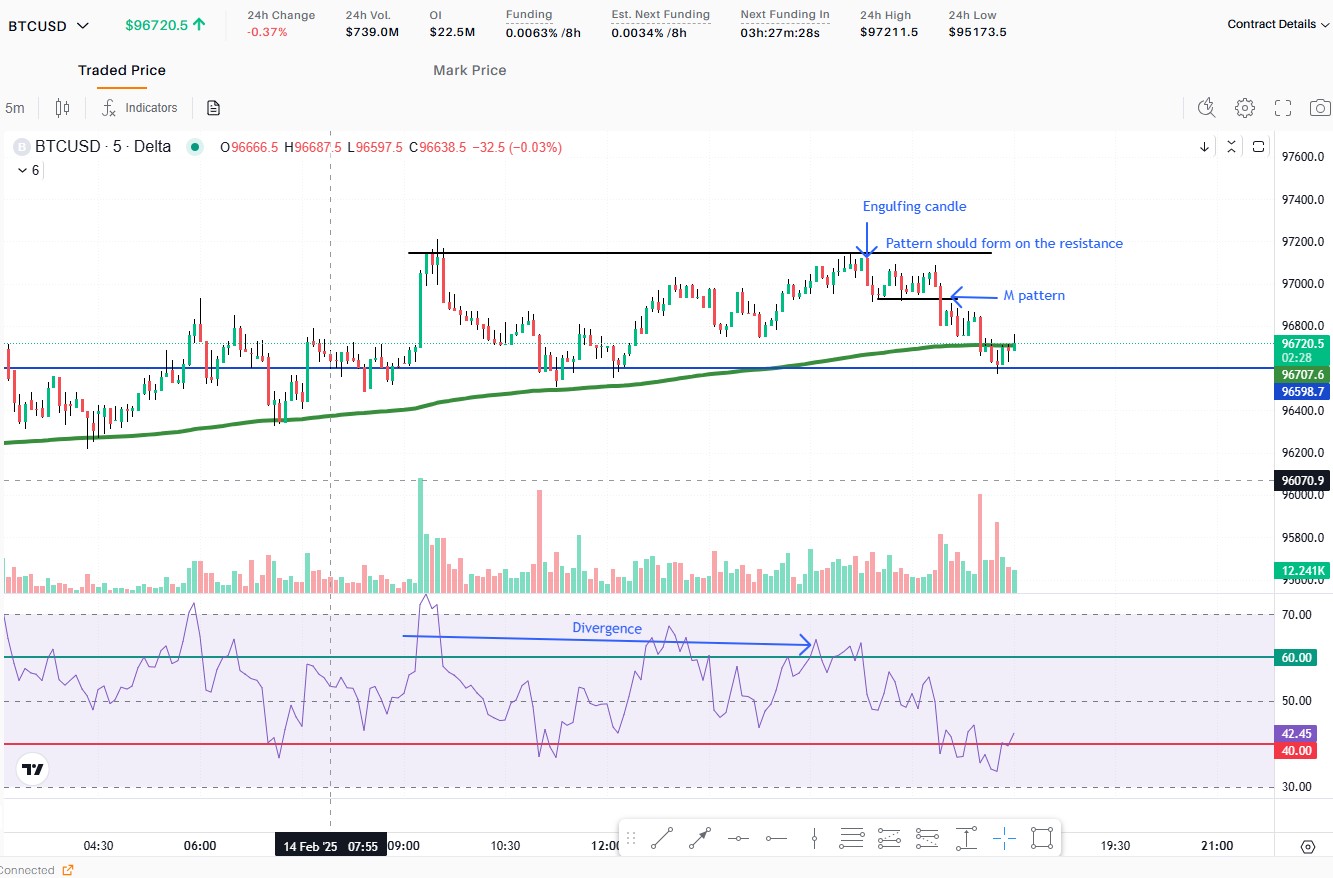Select the crosshair cursor tool
The height and width of the screenshot is (878, 1333).
pyautogui.click(x=1004, y=838)
